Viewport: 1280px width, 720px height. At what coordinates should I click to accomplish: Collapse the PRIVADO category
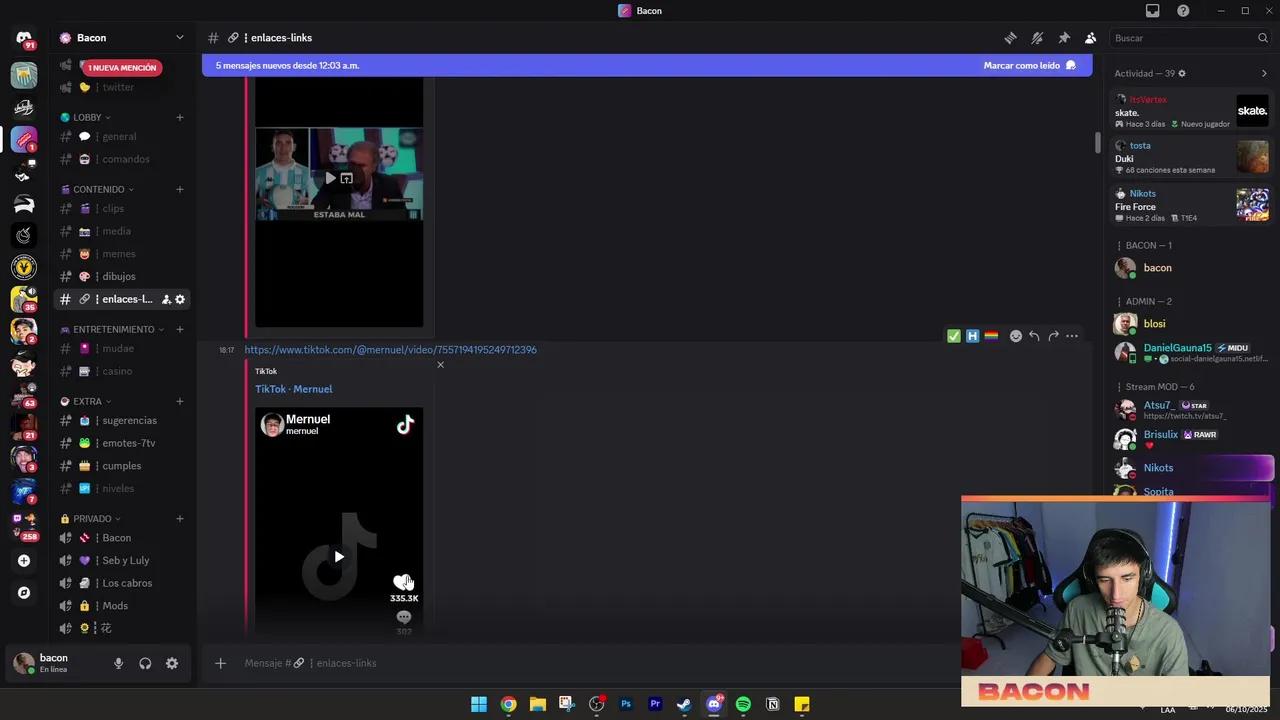click(x=92, y=518)
